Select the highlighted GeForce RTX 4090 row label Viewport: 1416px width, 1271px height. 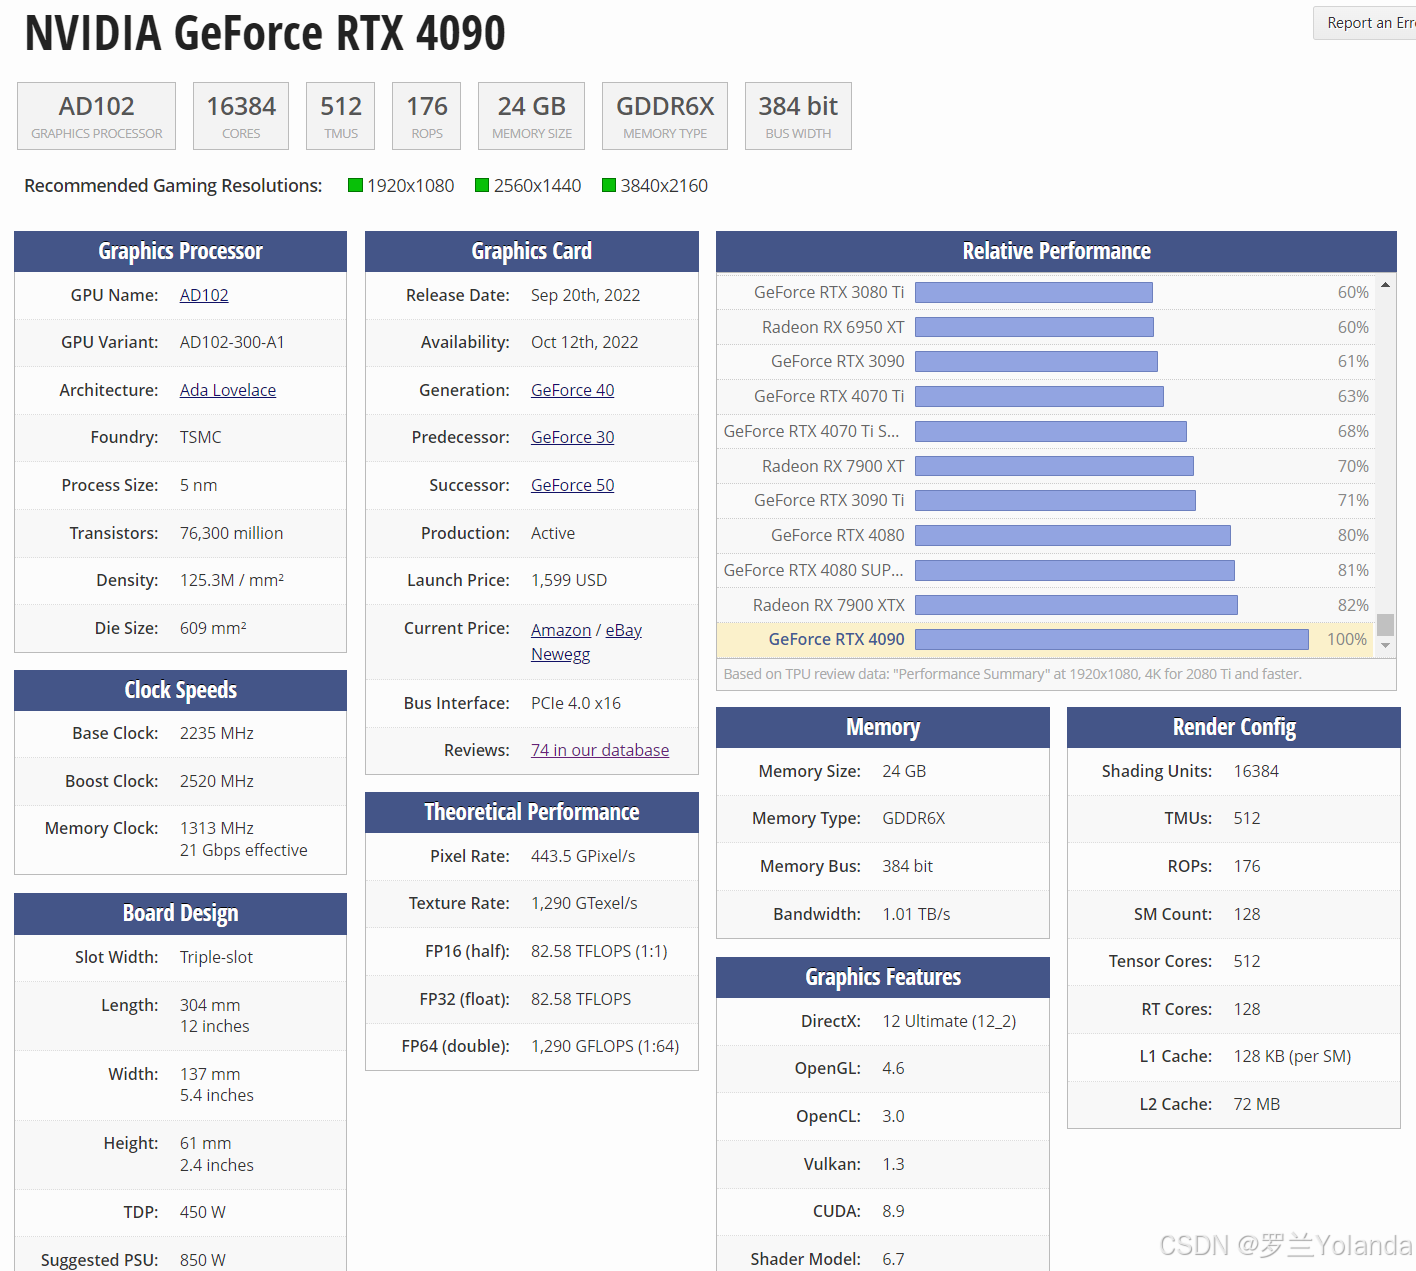click(x=836, y=639)
